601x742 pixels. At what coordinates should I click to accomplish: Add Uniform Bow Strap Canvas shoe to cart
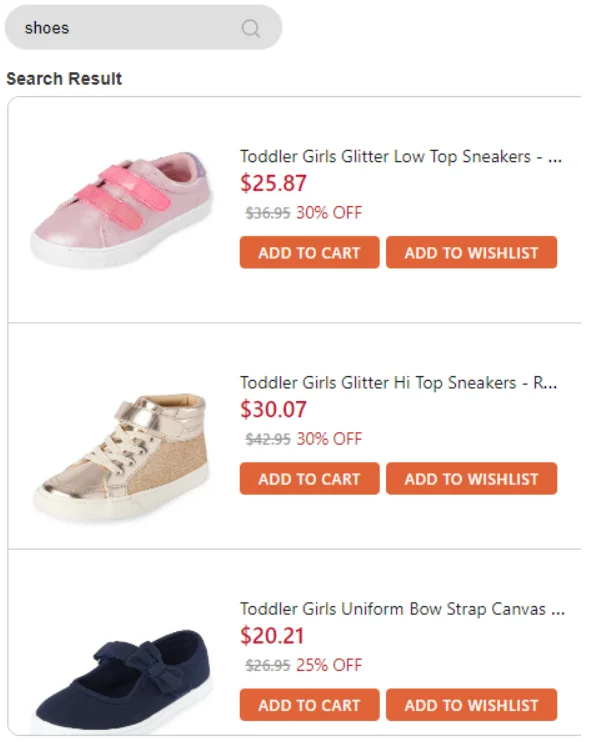309,705
